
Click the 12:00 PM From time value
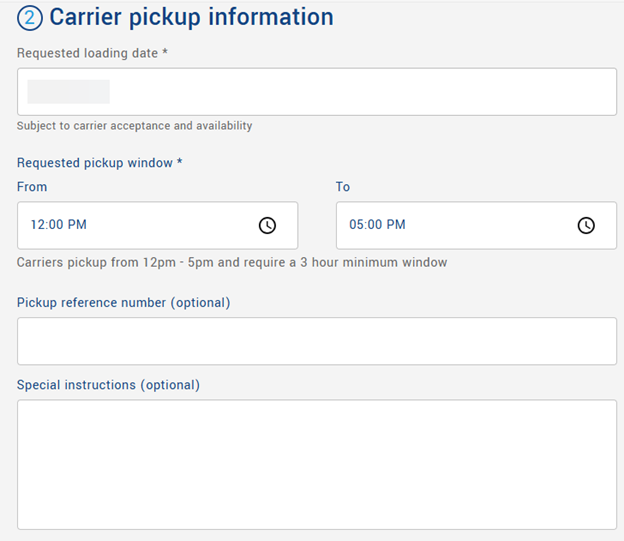coord(59,225)
